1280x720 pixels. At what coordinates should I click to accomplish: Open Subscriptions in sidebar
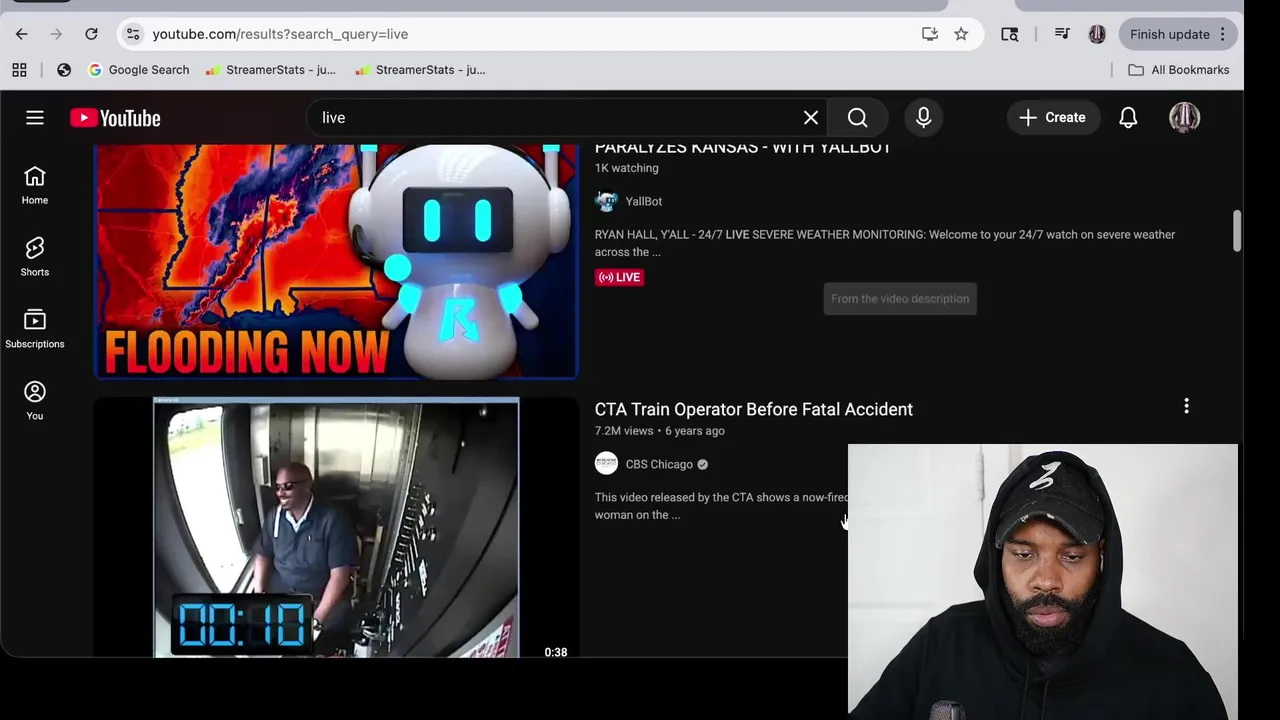[x=35, y=329]
